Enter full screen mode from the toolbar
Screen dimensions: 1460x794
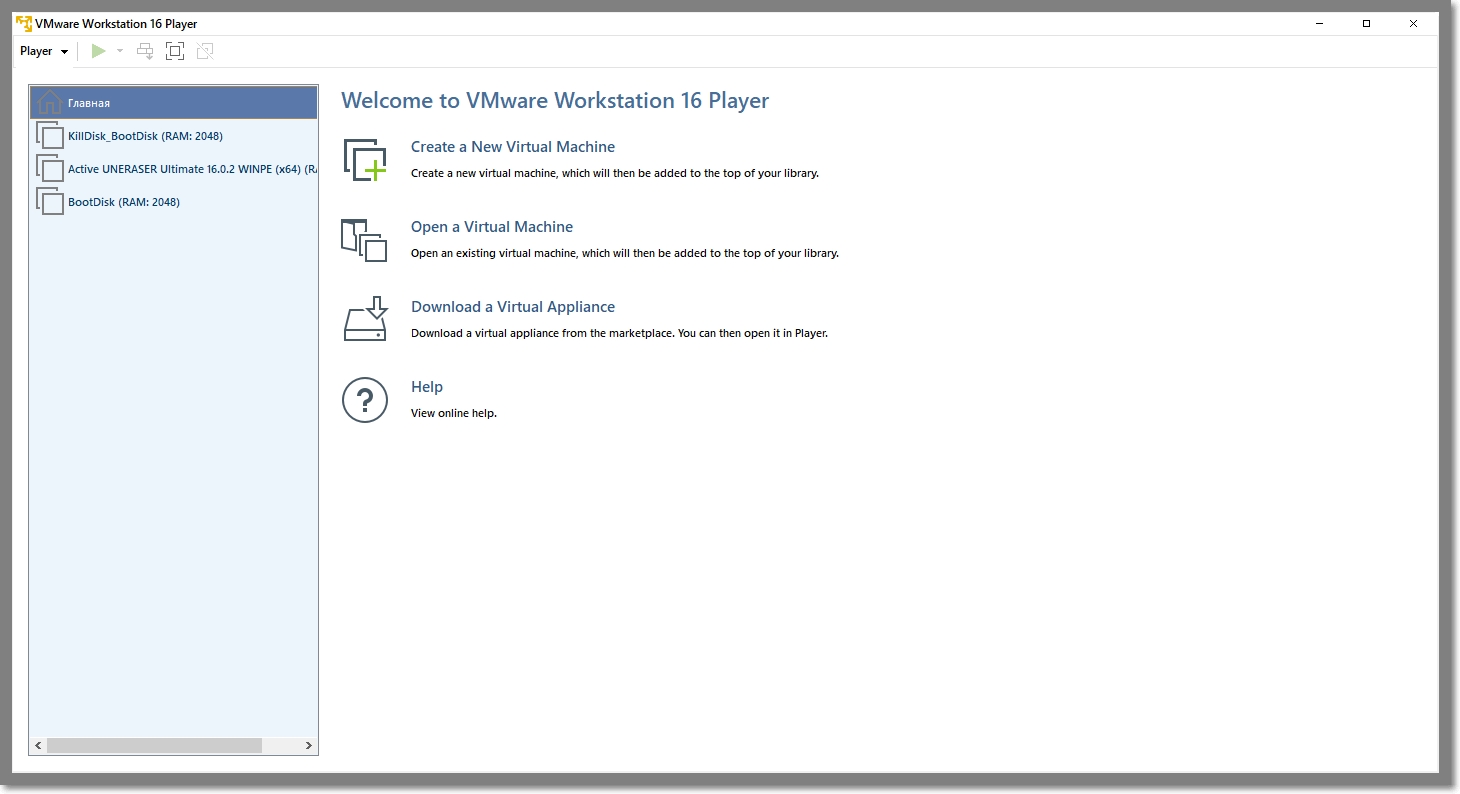pos(175,51)
